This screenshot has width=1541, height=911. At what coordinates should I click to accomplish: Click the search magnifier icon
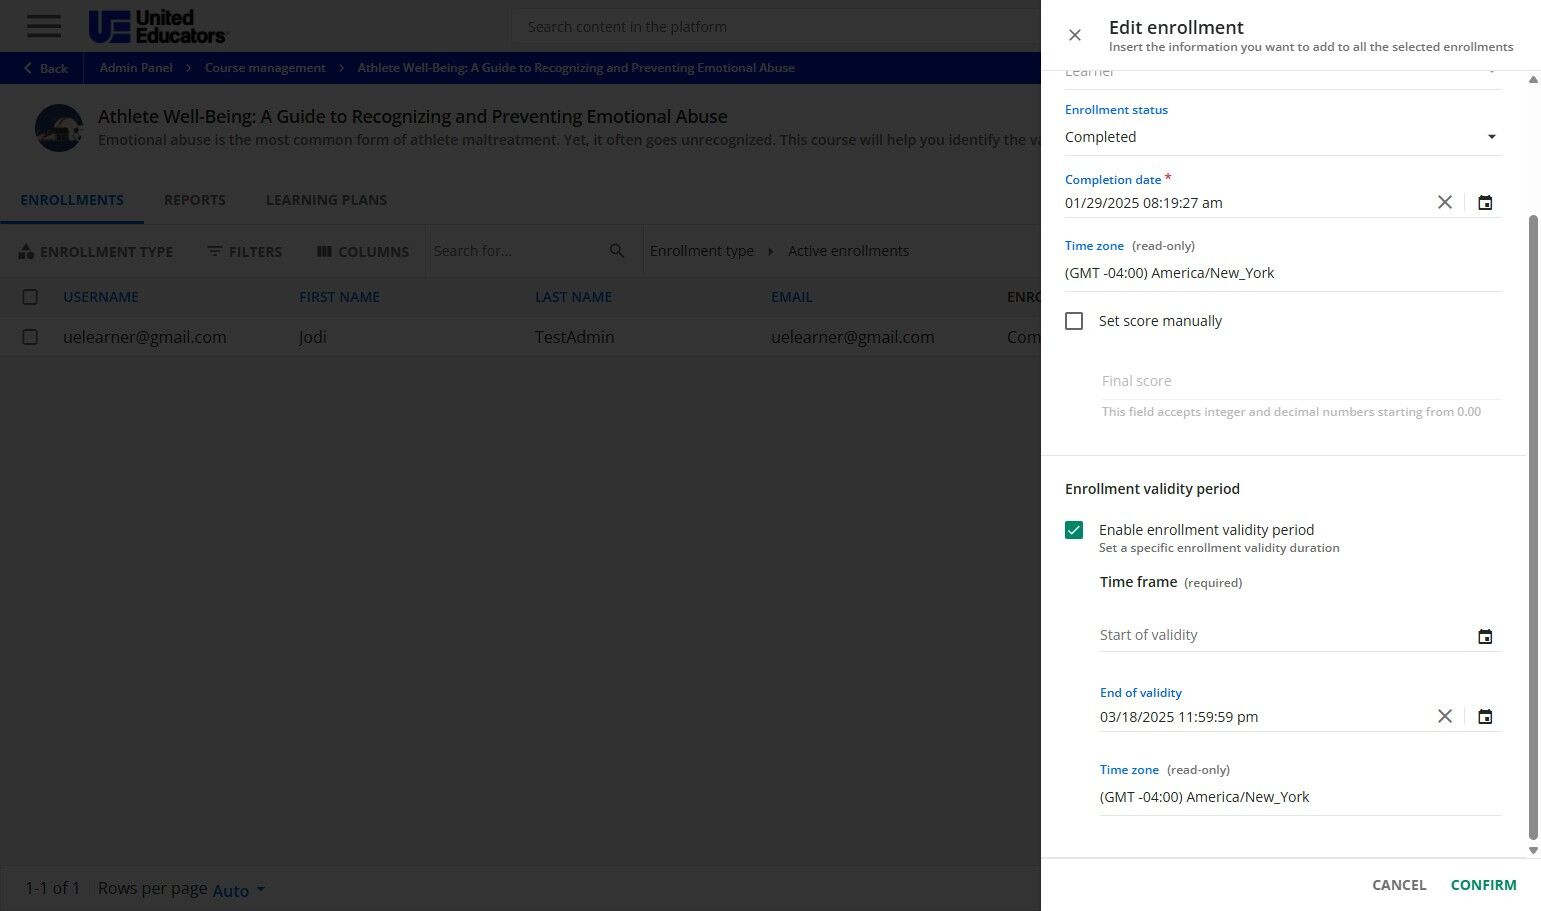pos(617,251)
